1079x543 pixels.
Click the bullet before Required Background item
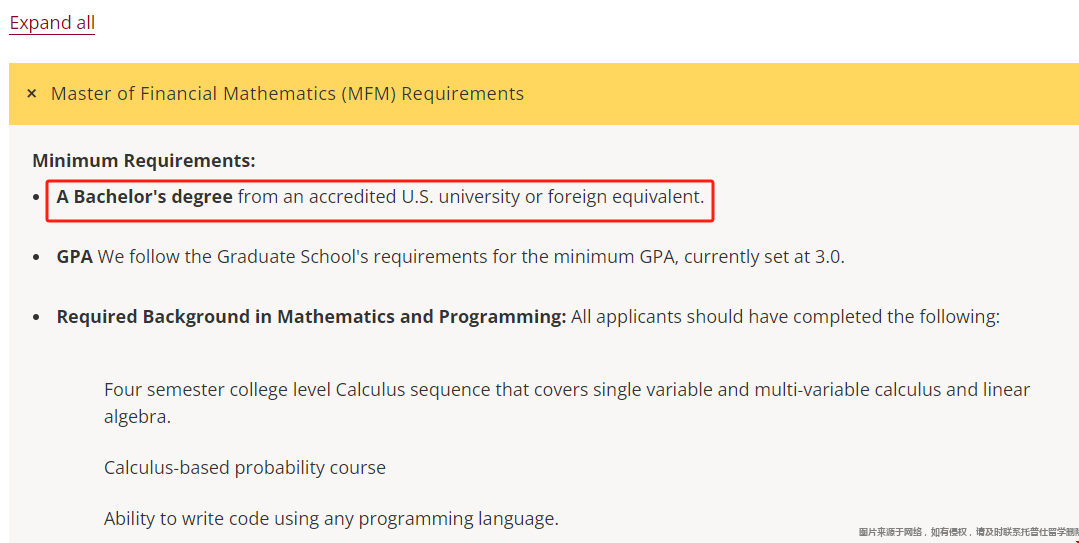36,317
